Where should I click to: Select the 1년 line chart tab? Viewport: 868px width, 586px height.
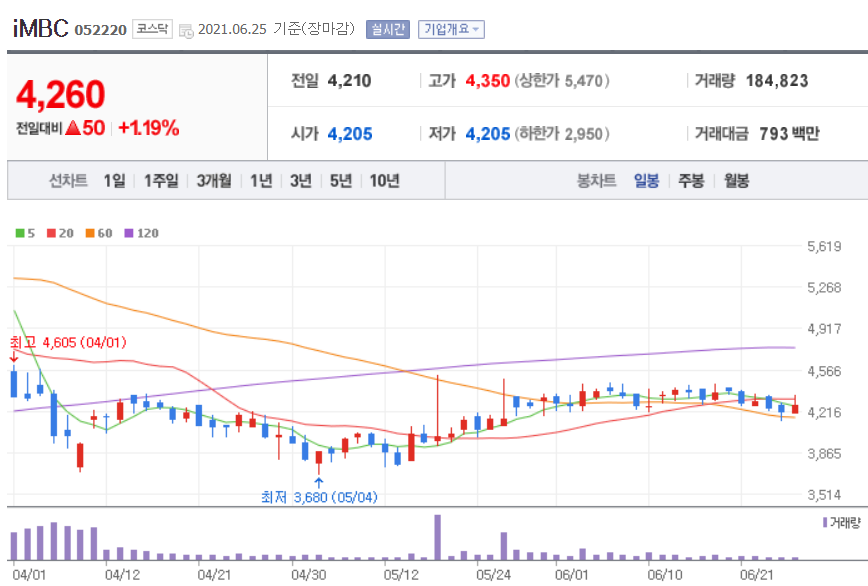pyautogui.click(x=261, y=180)
